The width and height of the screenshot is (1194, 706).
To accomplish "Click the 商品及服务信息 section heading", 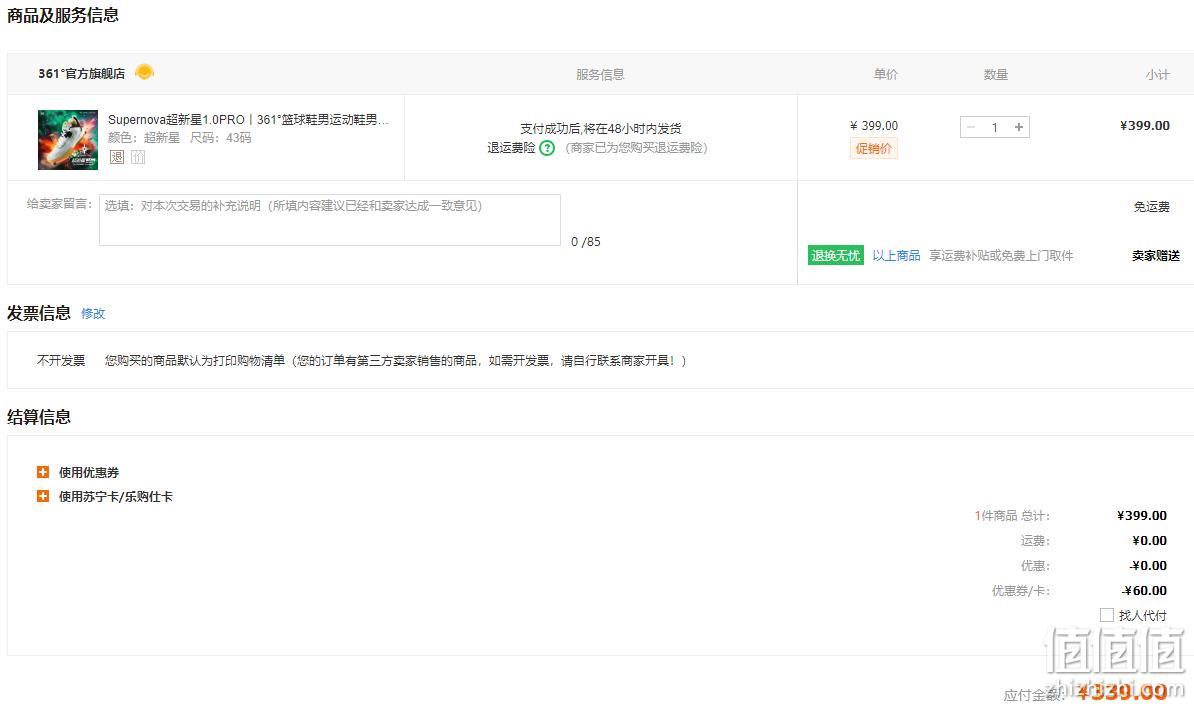I will click(62, 15).
